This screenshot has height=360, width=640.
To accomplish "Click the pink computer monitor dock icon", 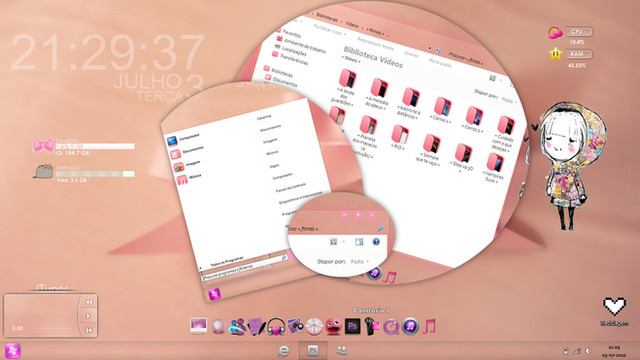I will pos(198,326).
